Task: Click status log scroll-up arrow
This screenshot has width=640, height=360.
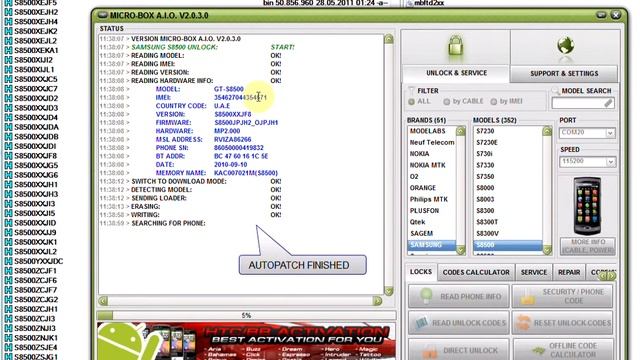Action: (389, 39)
